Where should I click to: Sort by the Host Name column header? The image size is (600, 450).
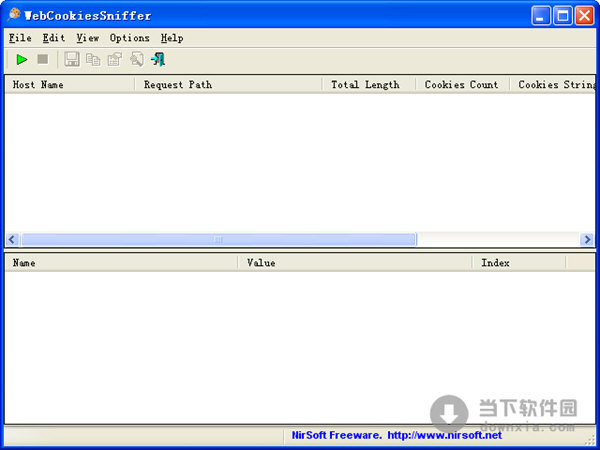pyautogui.click(x=70, y=85)
